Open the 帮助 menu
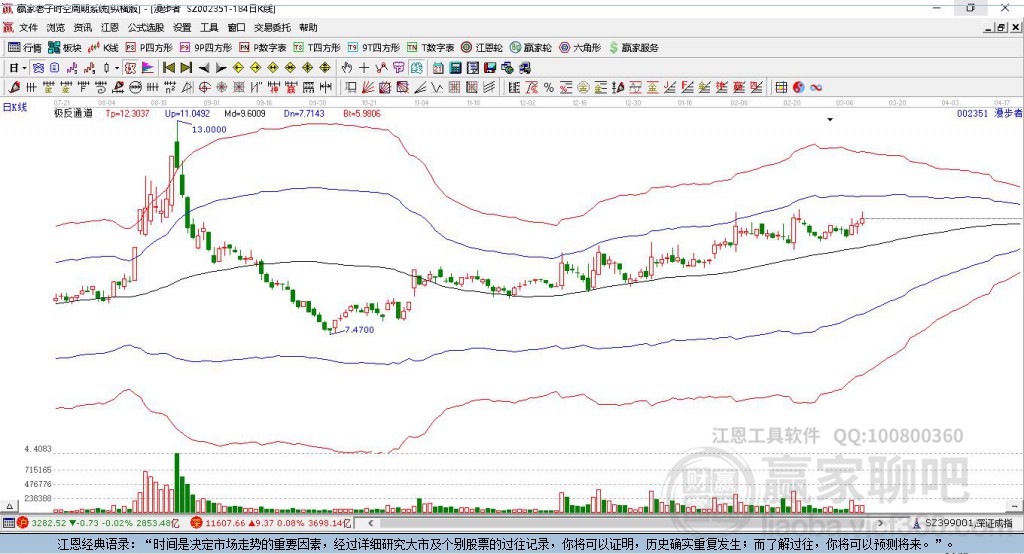This screenshot has height=554, width=1024. (308, 27)
